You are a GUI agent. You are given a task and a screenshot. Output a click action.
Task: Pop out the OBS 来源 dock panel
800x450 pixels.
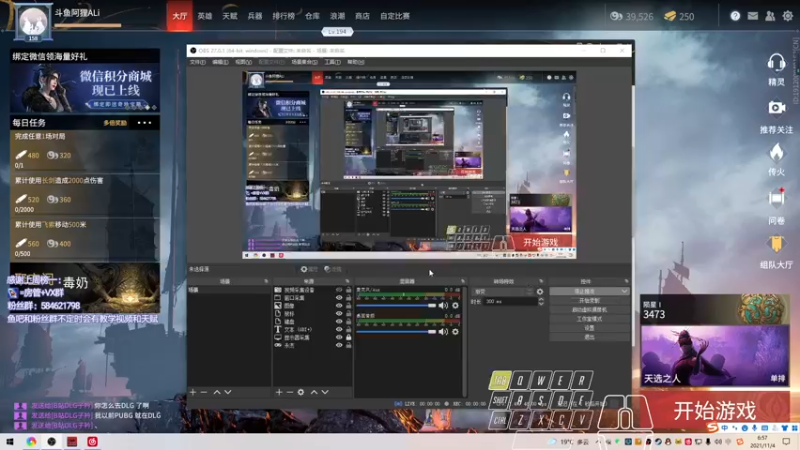pyautogui.click(x=347, y=281)
